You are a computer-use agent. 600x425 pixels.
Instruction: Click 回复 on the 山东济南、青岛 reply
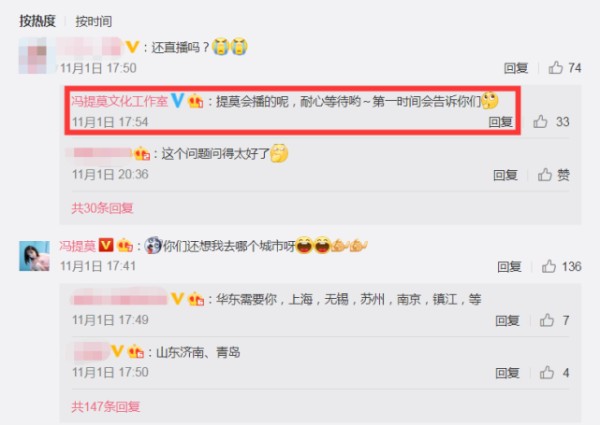[507, 373]
